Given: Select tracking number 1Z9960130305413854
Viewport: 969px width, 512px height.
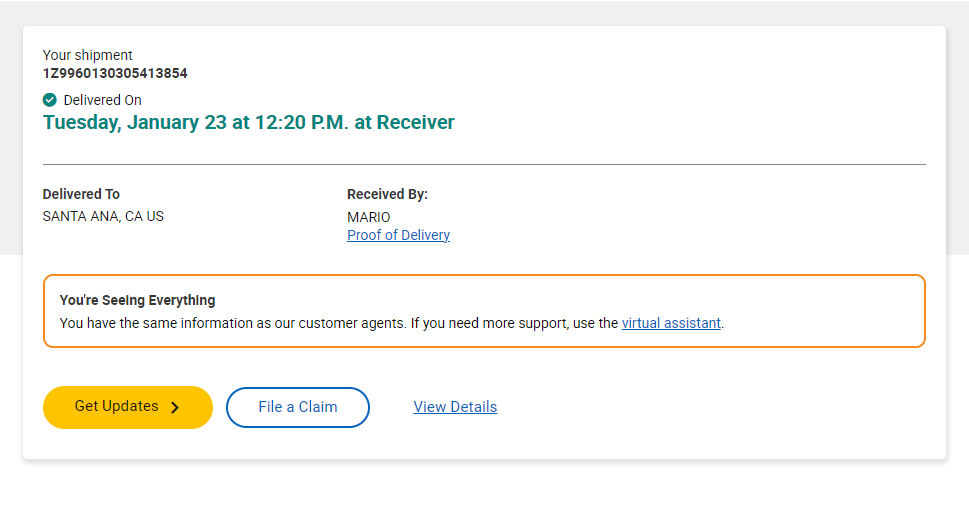Looking at the screenshot, I should [115, 73].
